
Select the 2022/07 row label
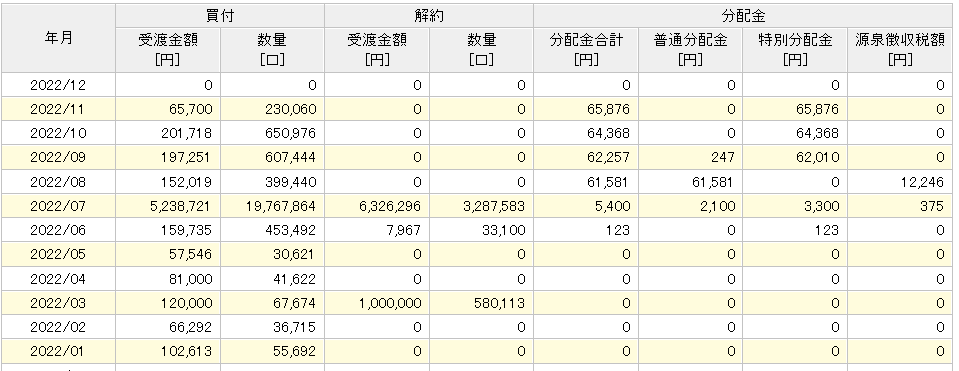pyautogui.click(x=58, y=206)
